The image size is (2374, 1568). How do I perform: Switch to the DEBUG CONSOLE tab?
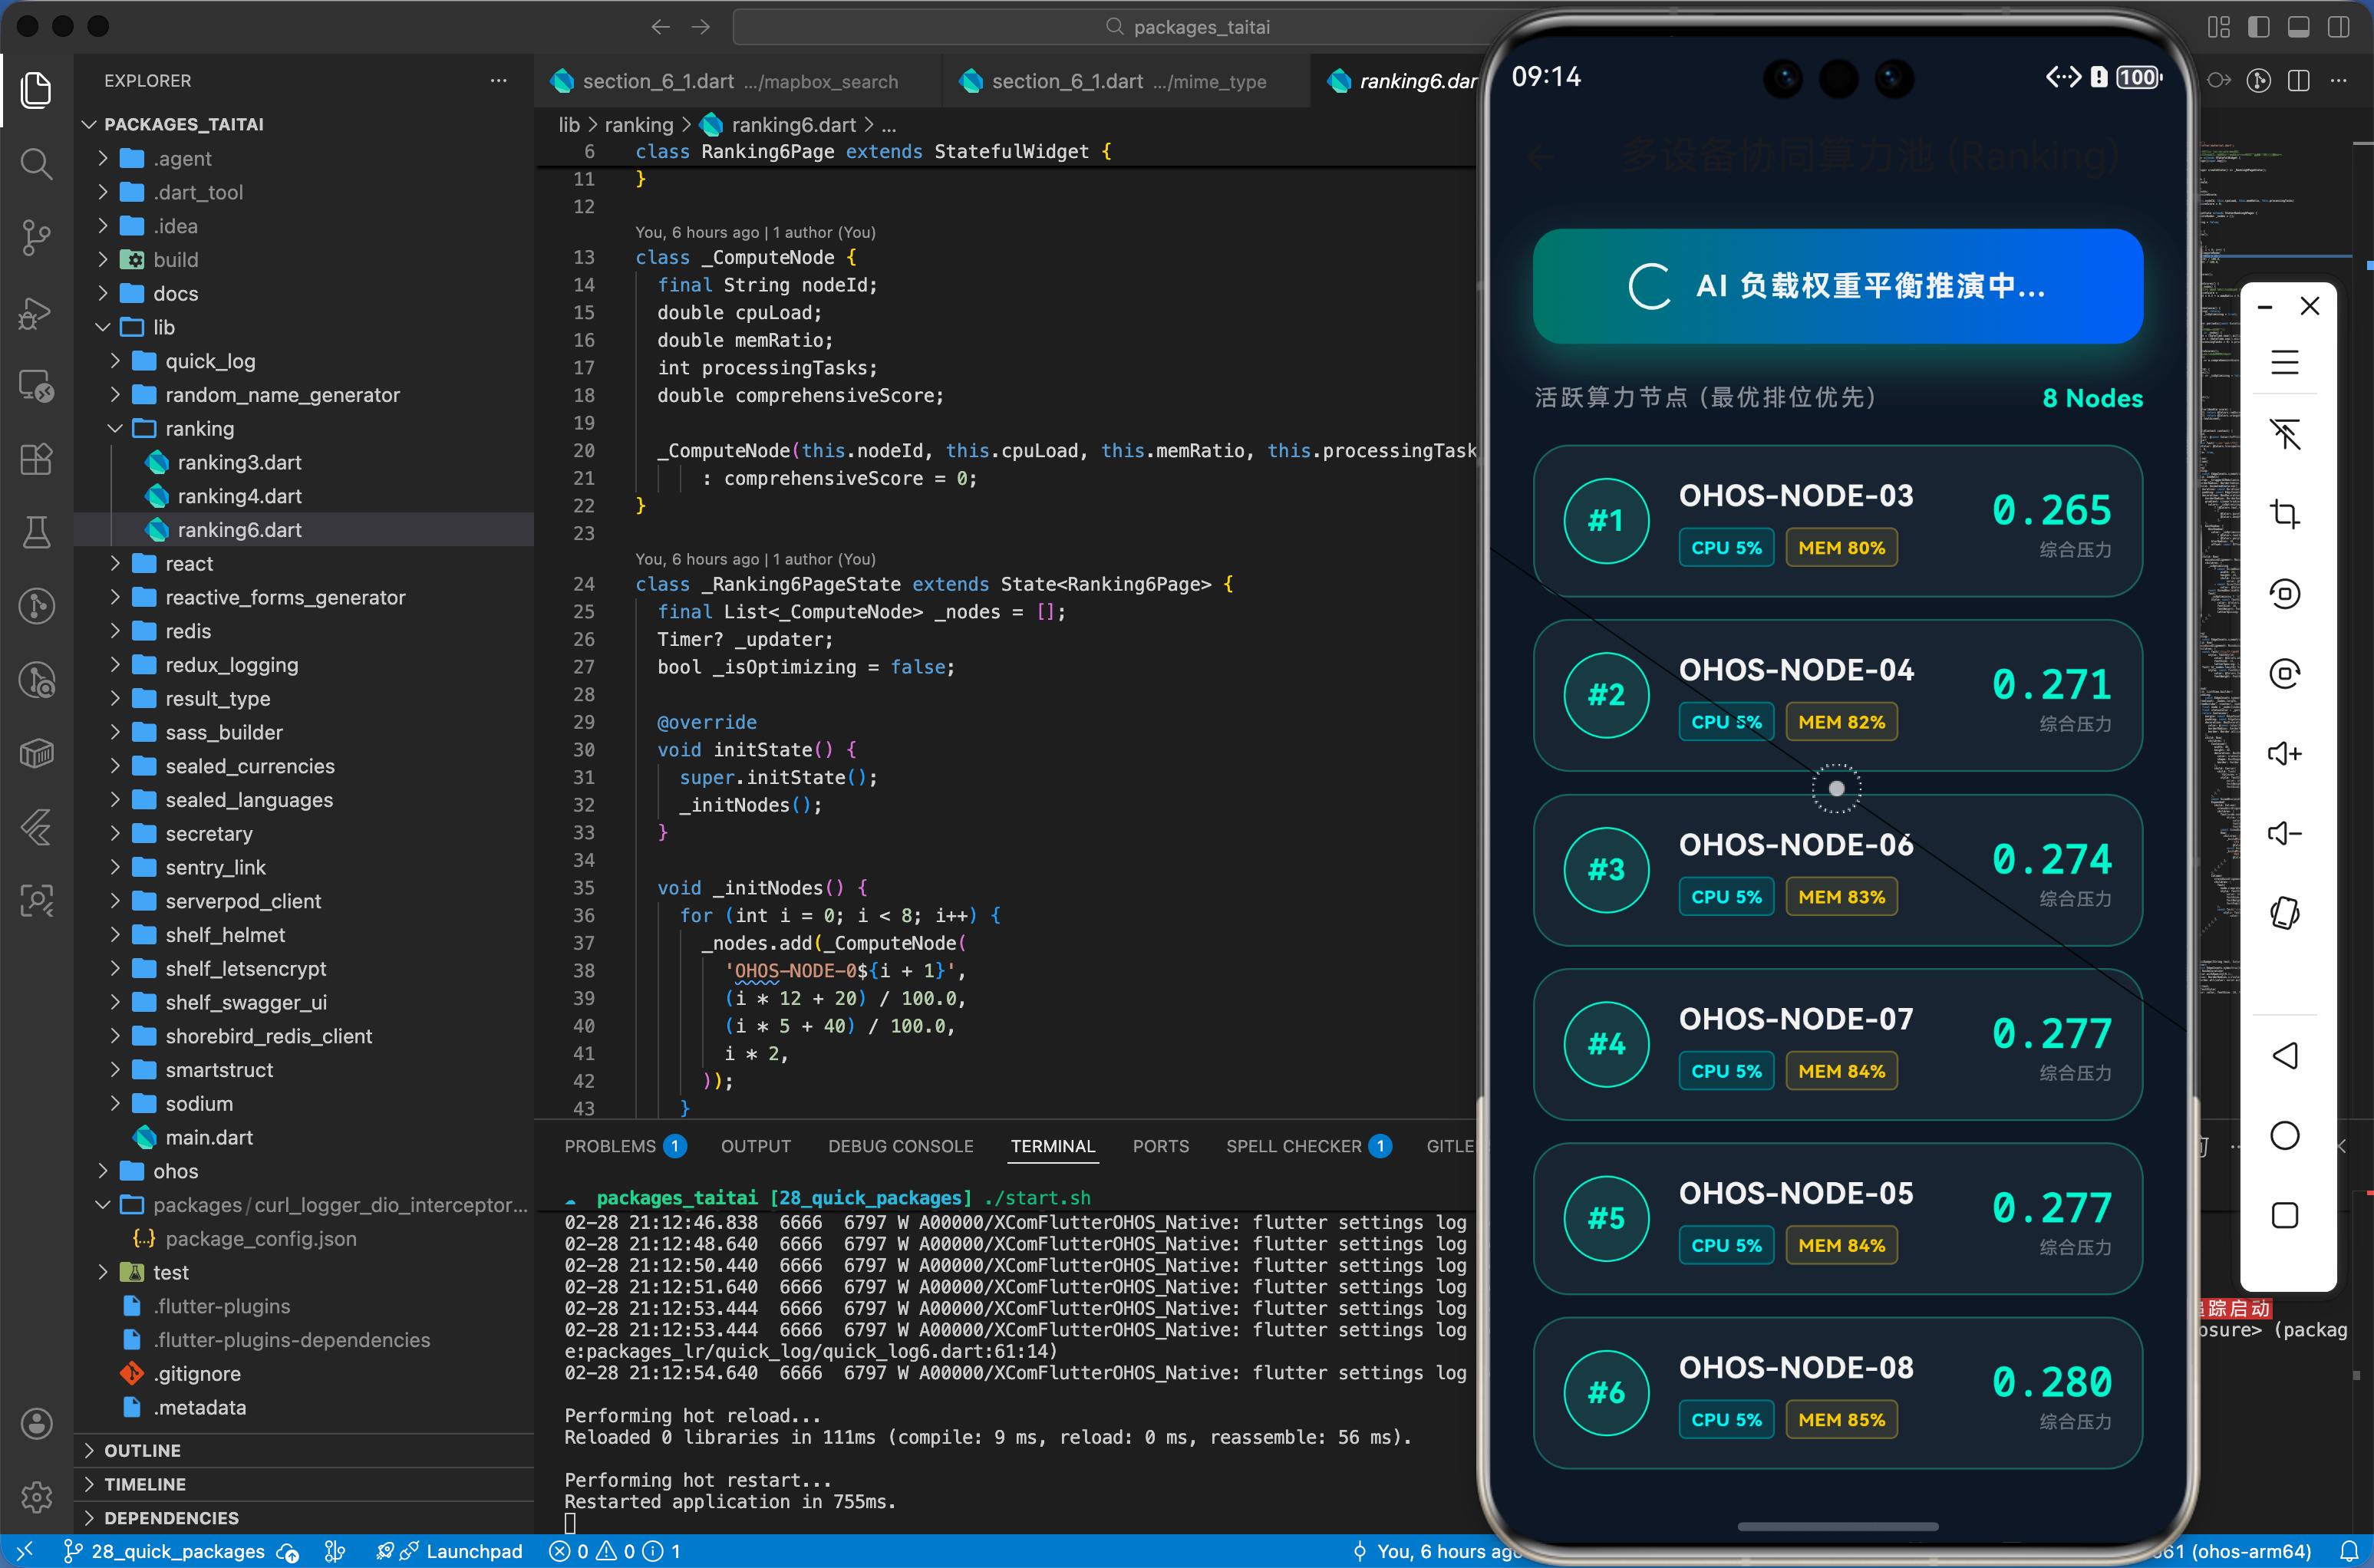tap(900, 1146)
